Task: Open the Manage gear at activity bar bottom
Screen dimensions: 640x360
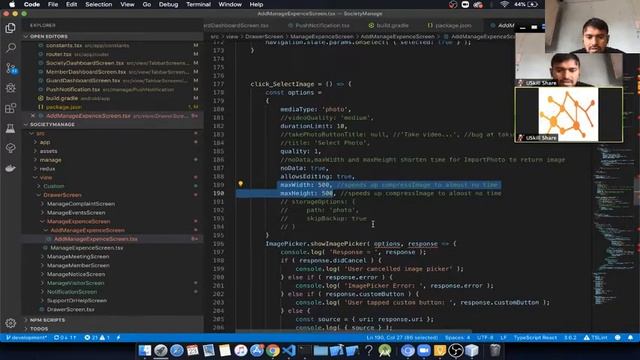Action: point(11,323)
